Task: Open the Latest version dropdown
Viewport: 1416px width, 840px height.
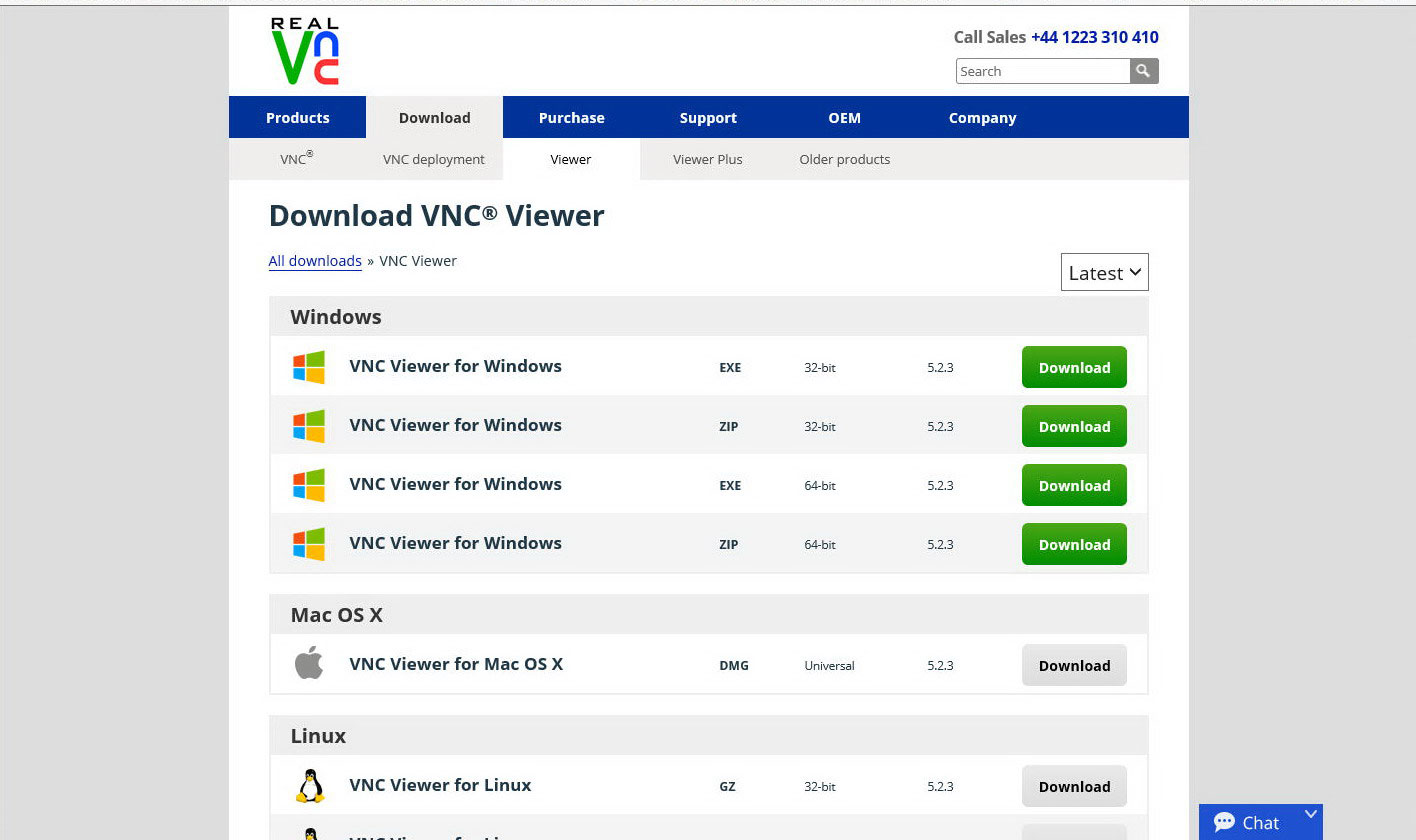Action: coord(1104,272)
